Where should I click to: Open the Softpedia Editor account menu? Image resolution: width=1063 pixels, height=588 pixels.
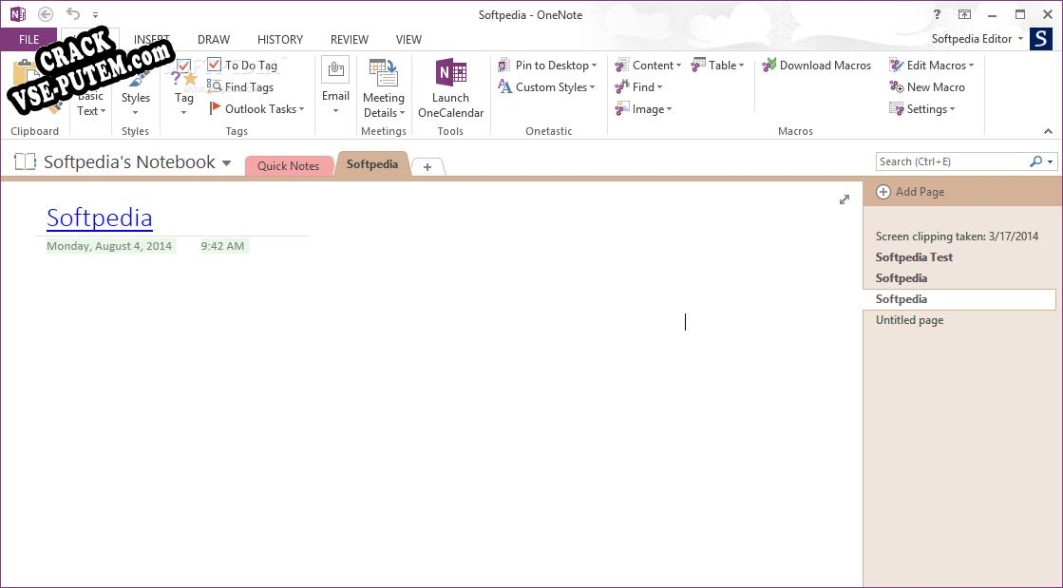pyautogui.click(x=977, y=39)
